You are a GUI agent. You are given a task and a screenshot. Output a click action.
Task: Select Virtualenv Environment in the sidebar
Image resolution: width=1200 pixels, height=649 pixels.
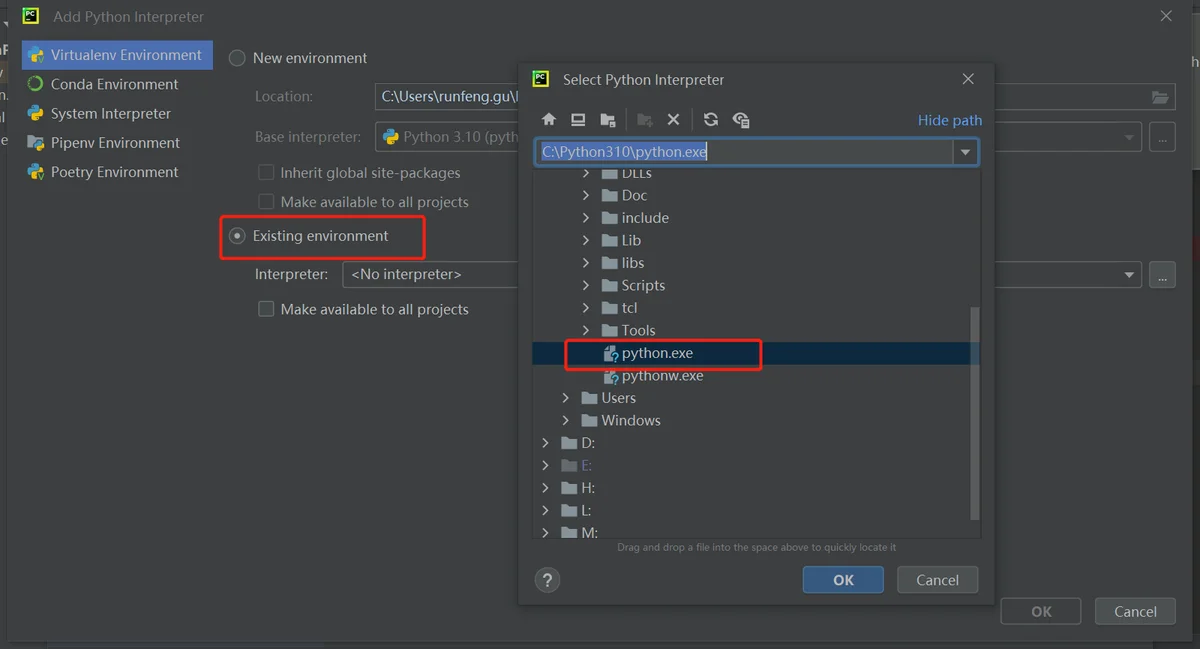click(117, 55)
